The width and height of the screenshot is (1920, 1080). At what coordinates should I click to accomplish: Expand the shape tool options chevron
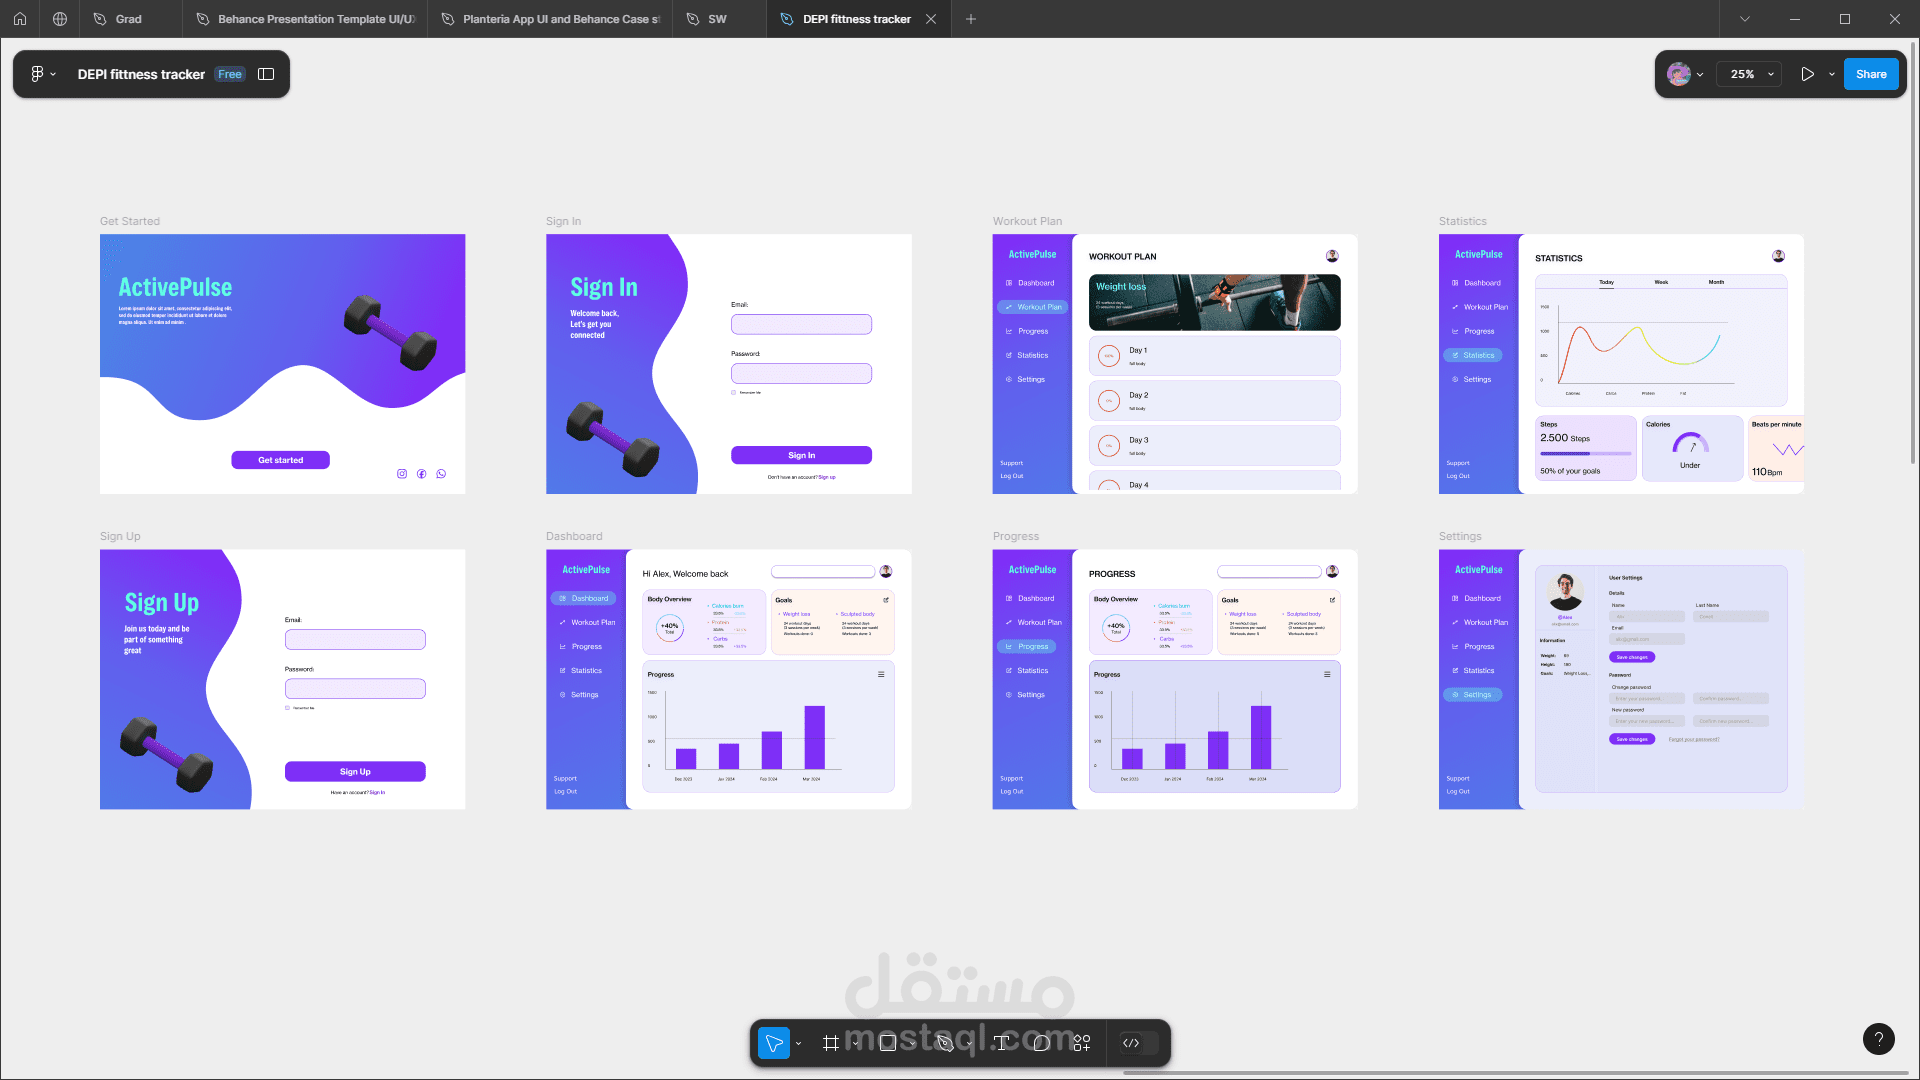(x=913, y=1043)
